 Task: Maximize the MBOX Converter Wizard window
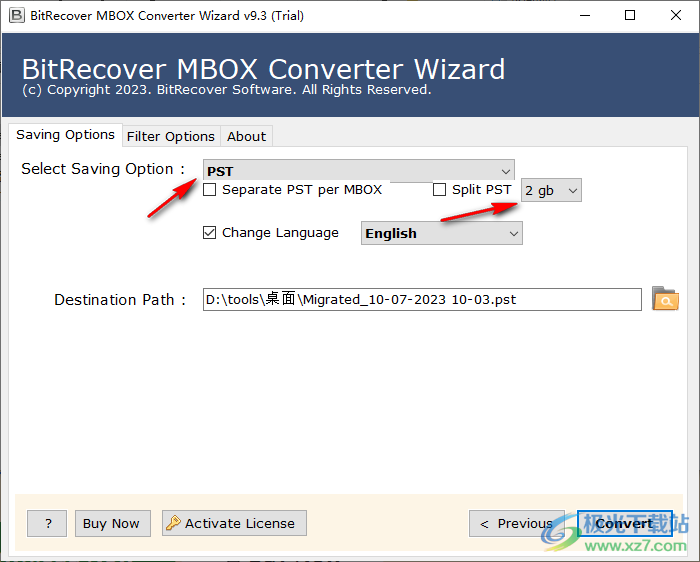[x=630, y=16]
